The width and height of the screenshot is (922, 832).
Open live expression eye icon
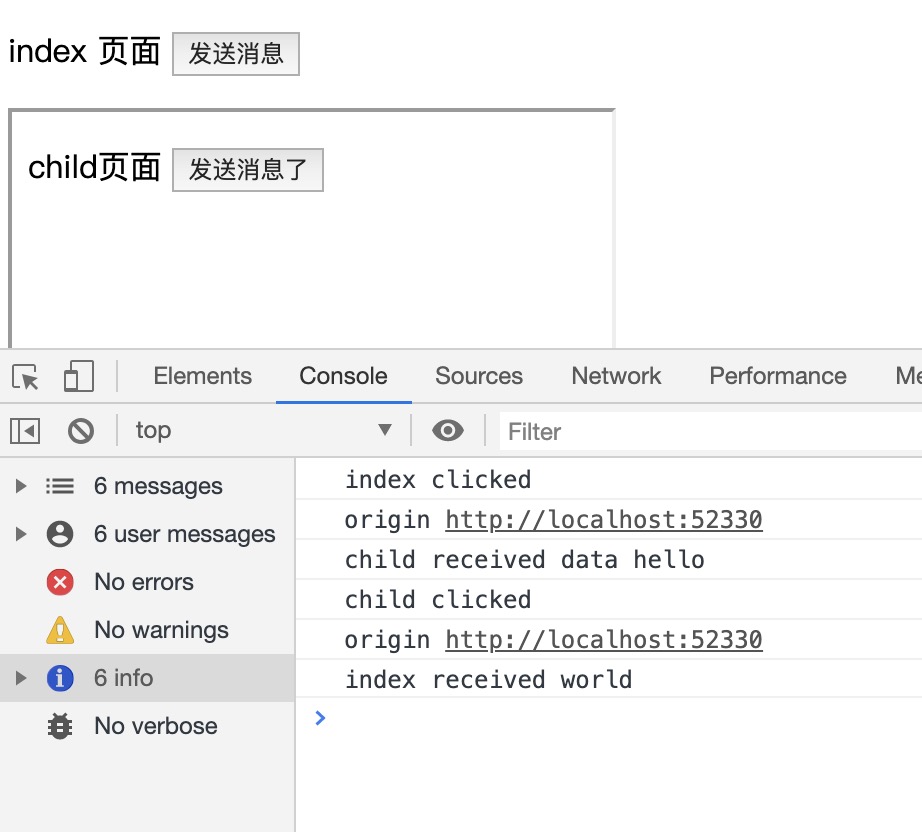[x=447, y=431]
